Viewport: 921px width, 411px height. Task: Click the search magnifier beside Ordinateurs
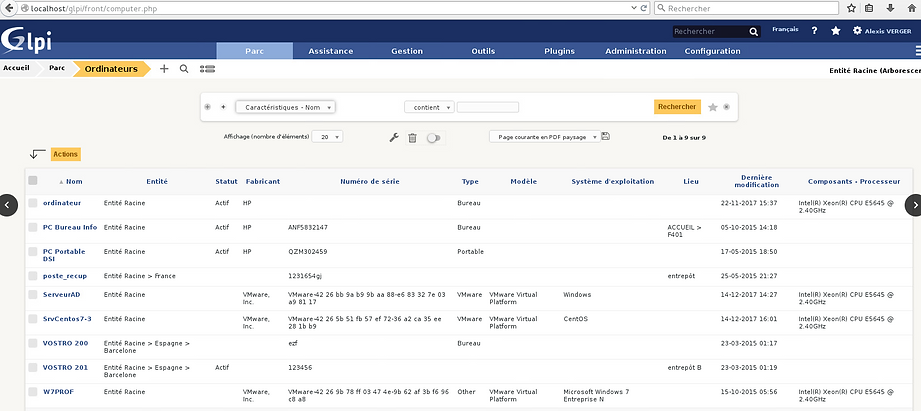184,69
